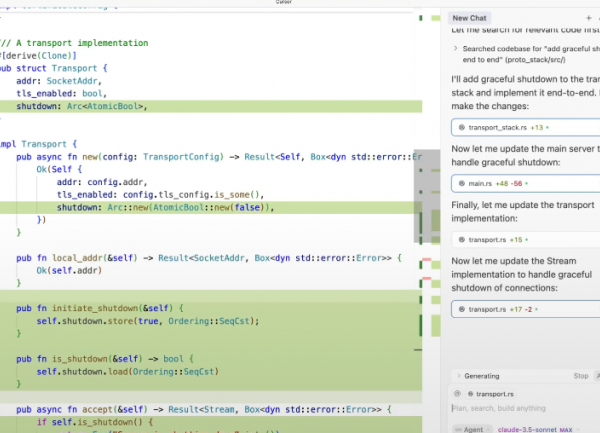Click the 'Searched codebase for' result text

(531, 54)
